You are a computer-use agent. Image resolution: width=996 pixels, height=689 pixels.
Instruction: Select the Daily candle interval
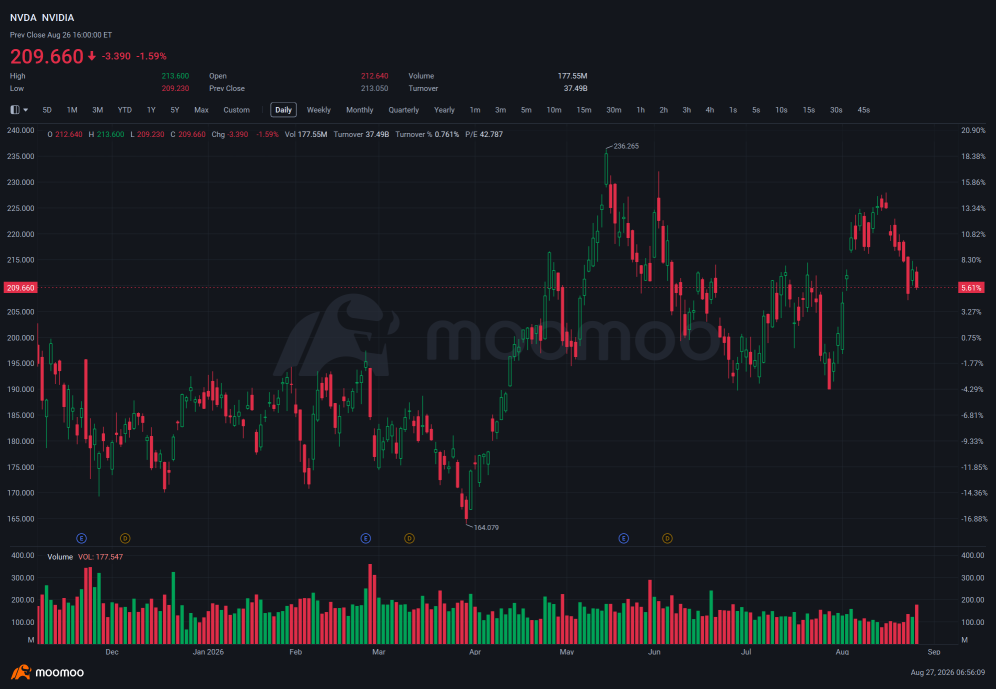283,110
